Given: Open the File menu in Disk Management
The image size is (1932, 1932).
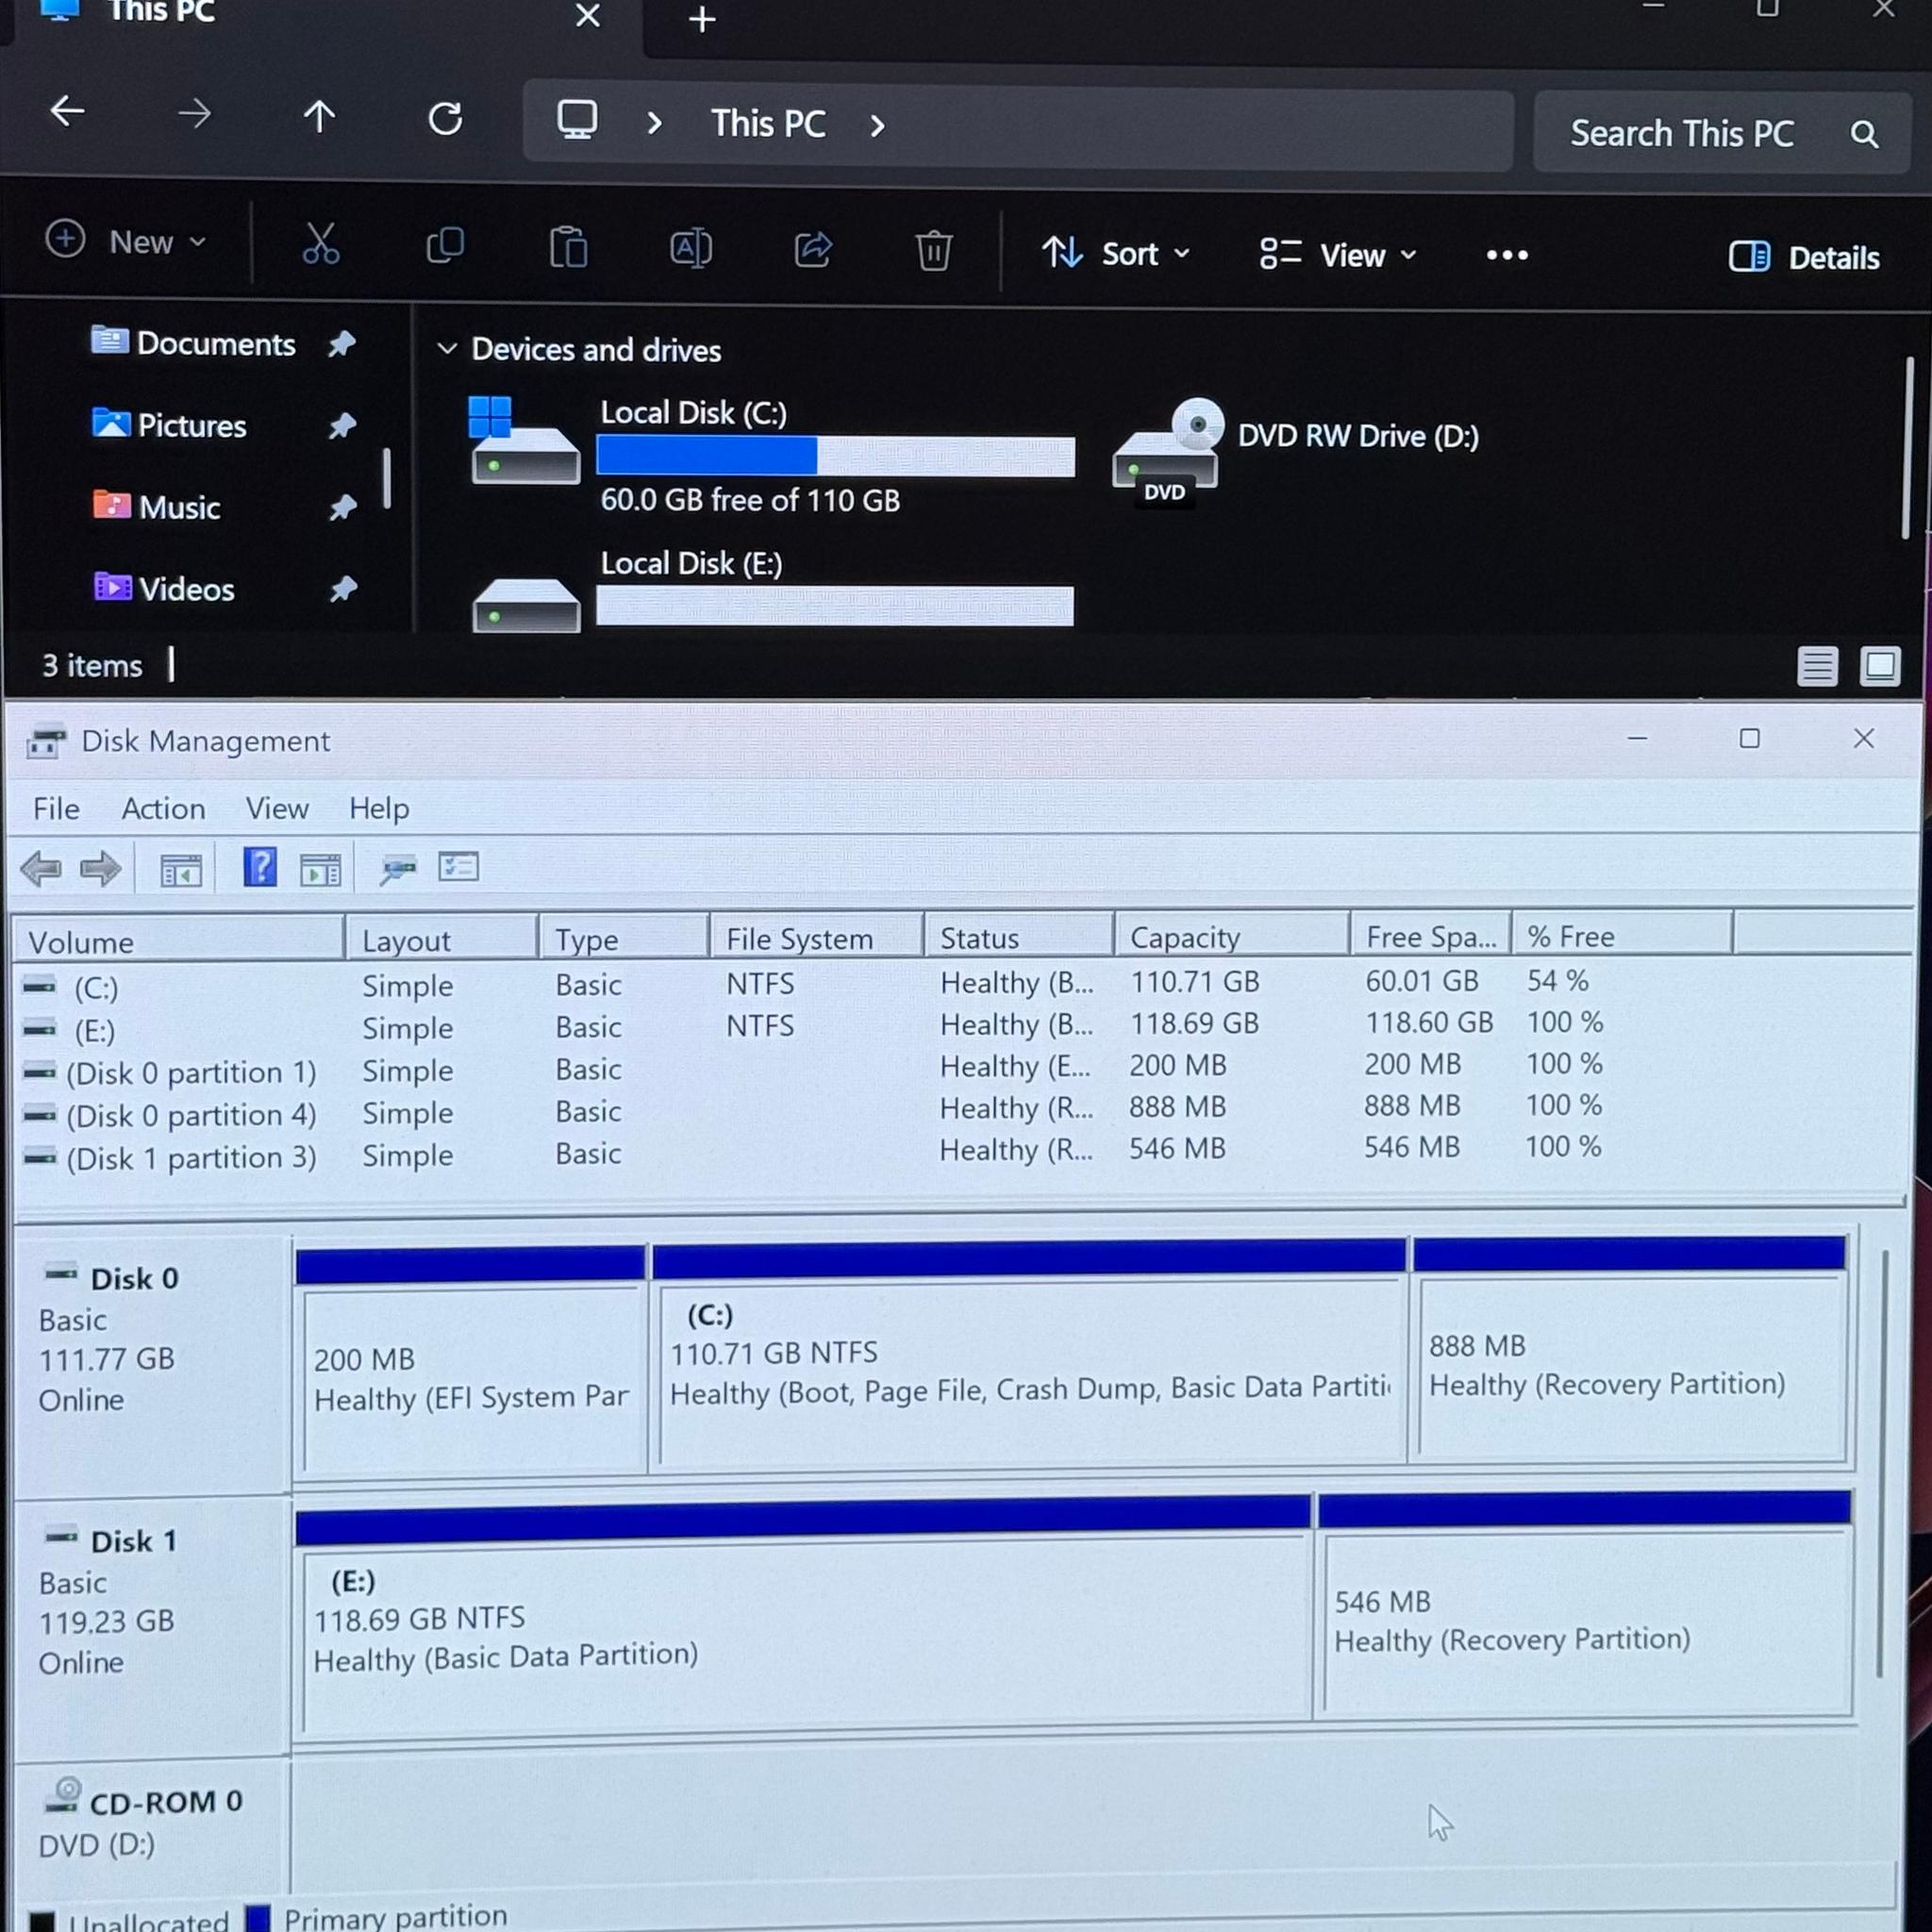Looking at the screenshot, I should (x=56, y=808).
